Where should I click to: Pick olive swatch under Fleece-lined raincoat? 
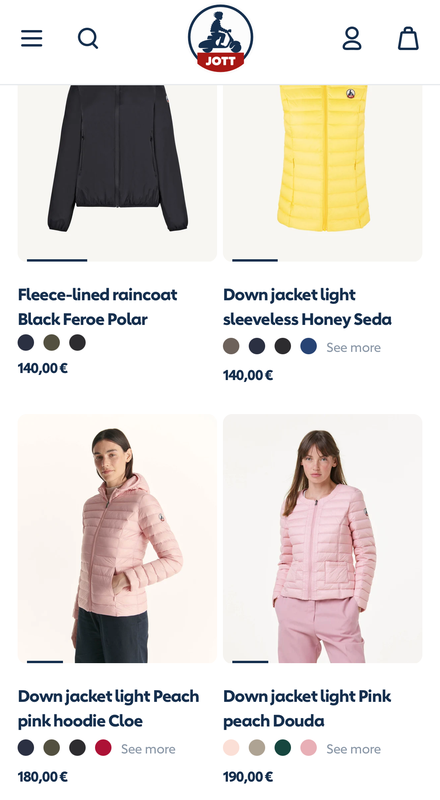coord(52,342)
